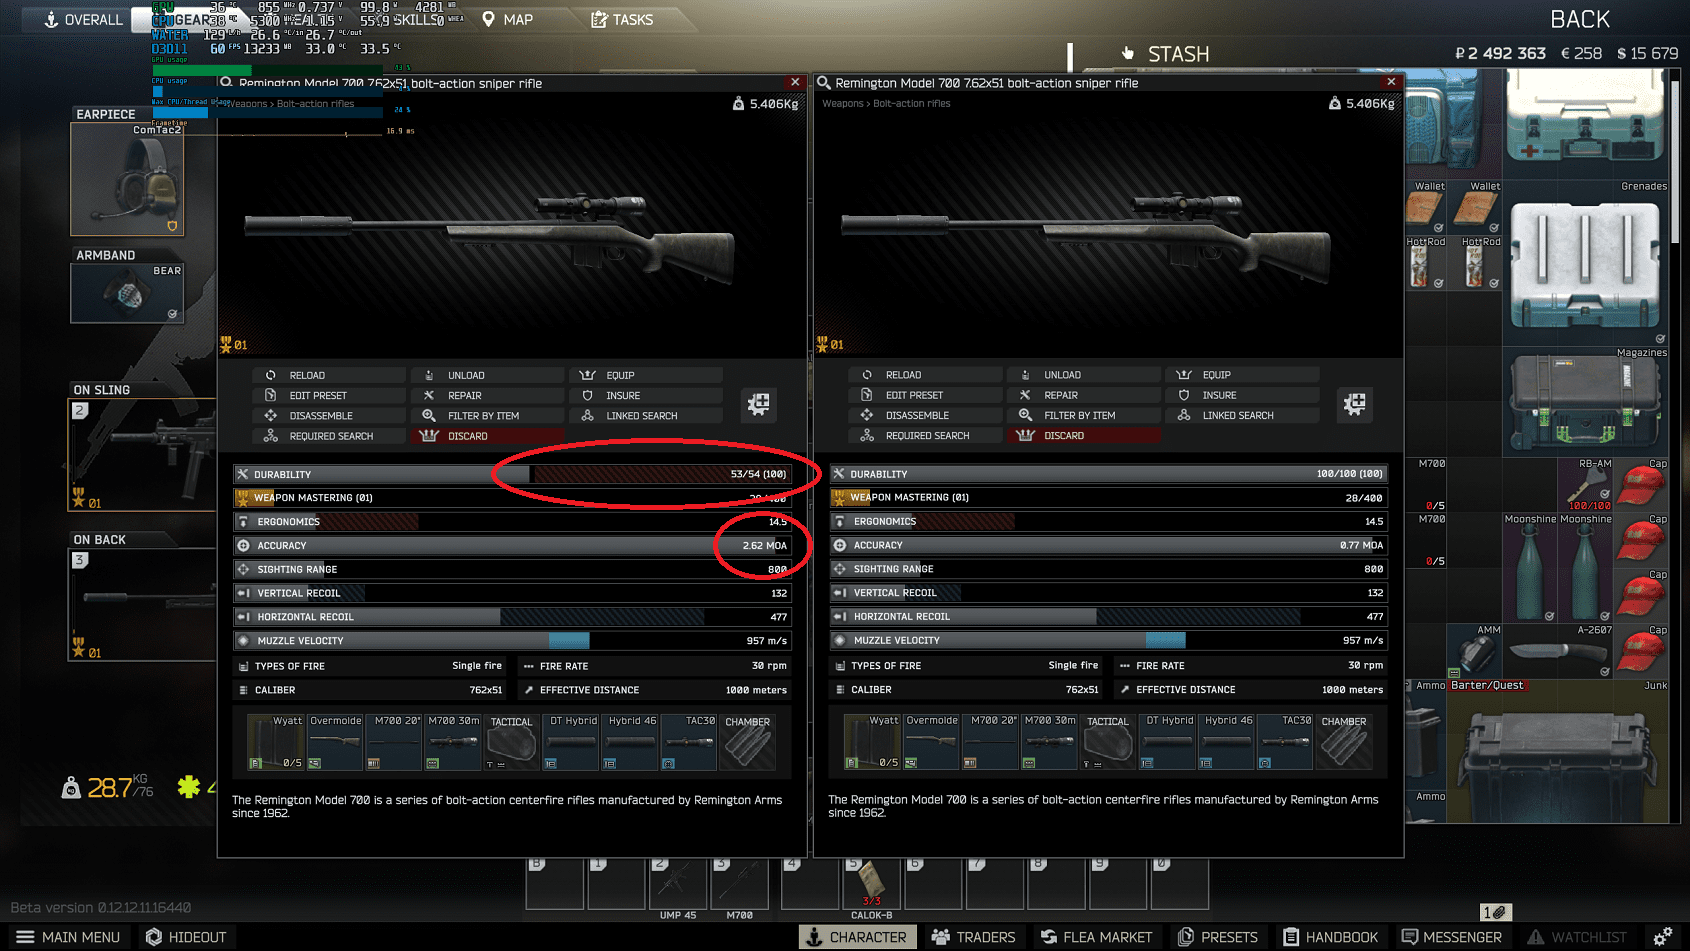
Task: Select TACTICAL slot in left window
Action: click(x=512, y=742)
